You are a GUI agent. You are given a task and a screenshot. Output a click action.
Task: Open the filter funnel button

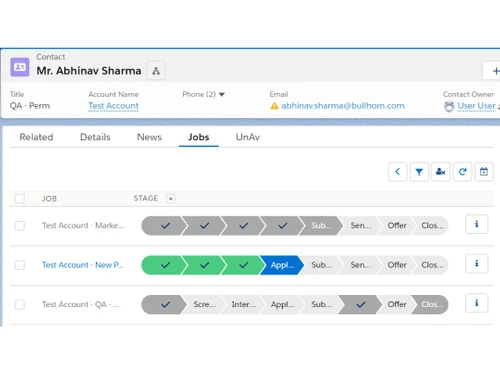point(419,172)
